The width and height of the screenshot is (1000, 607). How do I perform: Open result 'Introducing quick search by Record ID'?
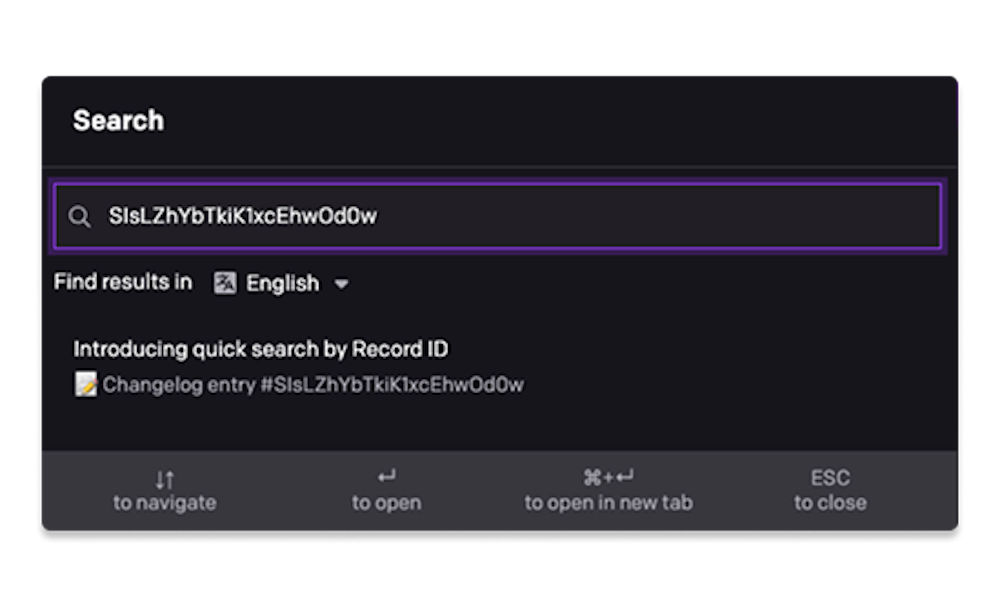(x=260, y=349)
